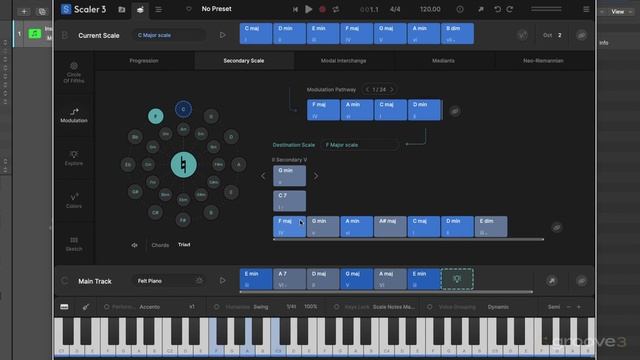Mute circle audio with speaker icon
The height and width of the screenshot is (360, 640).
tap(134, 245)
